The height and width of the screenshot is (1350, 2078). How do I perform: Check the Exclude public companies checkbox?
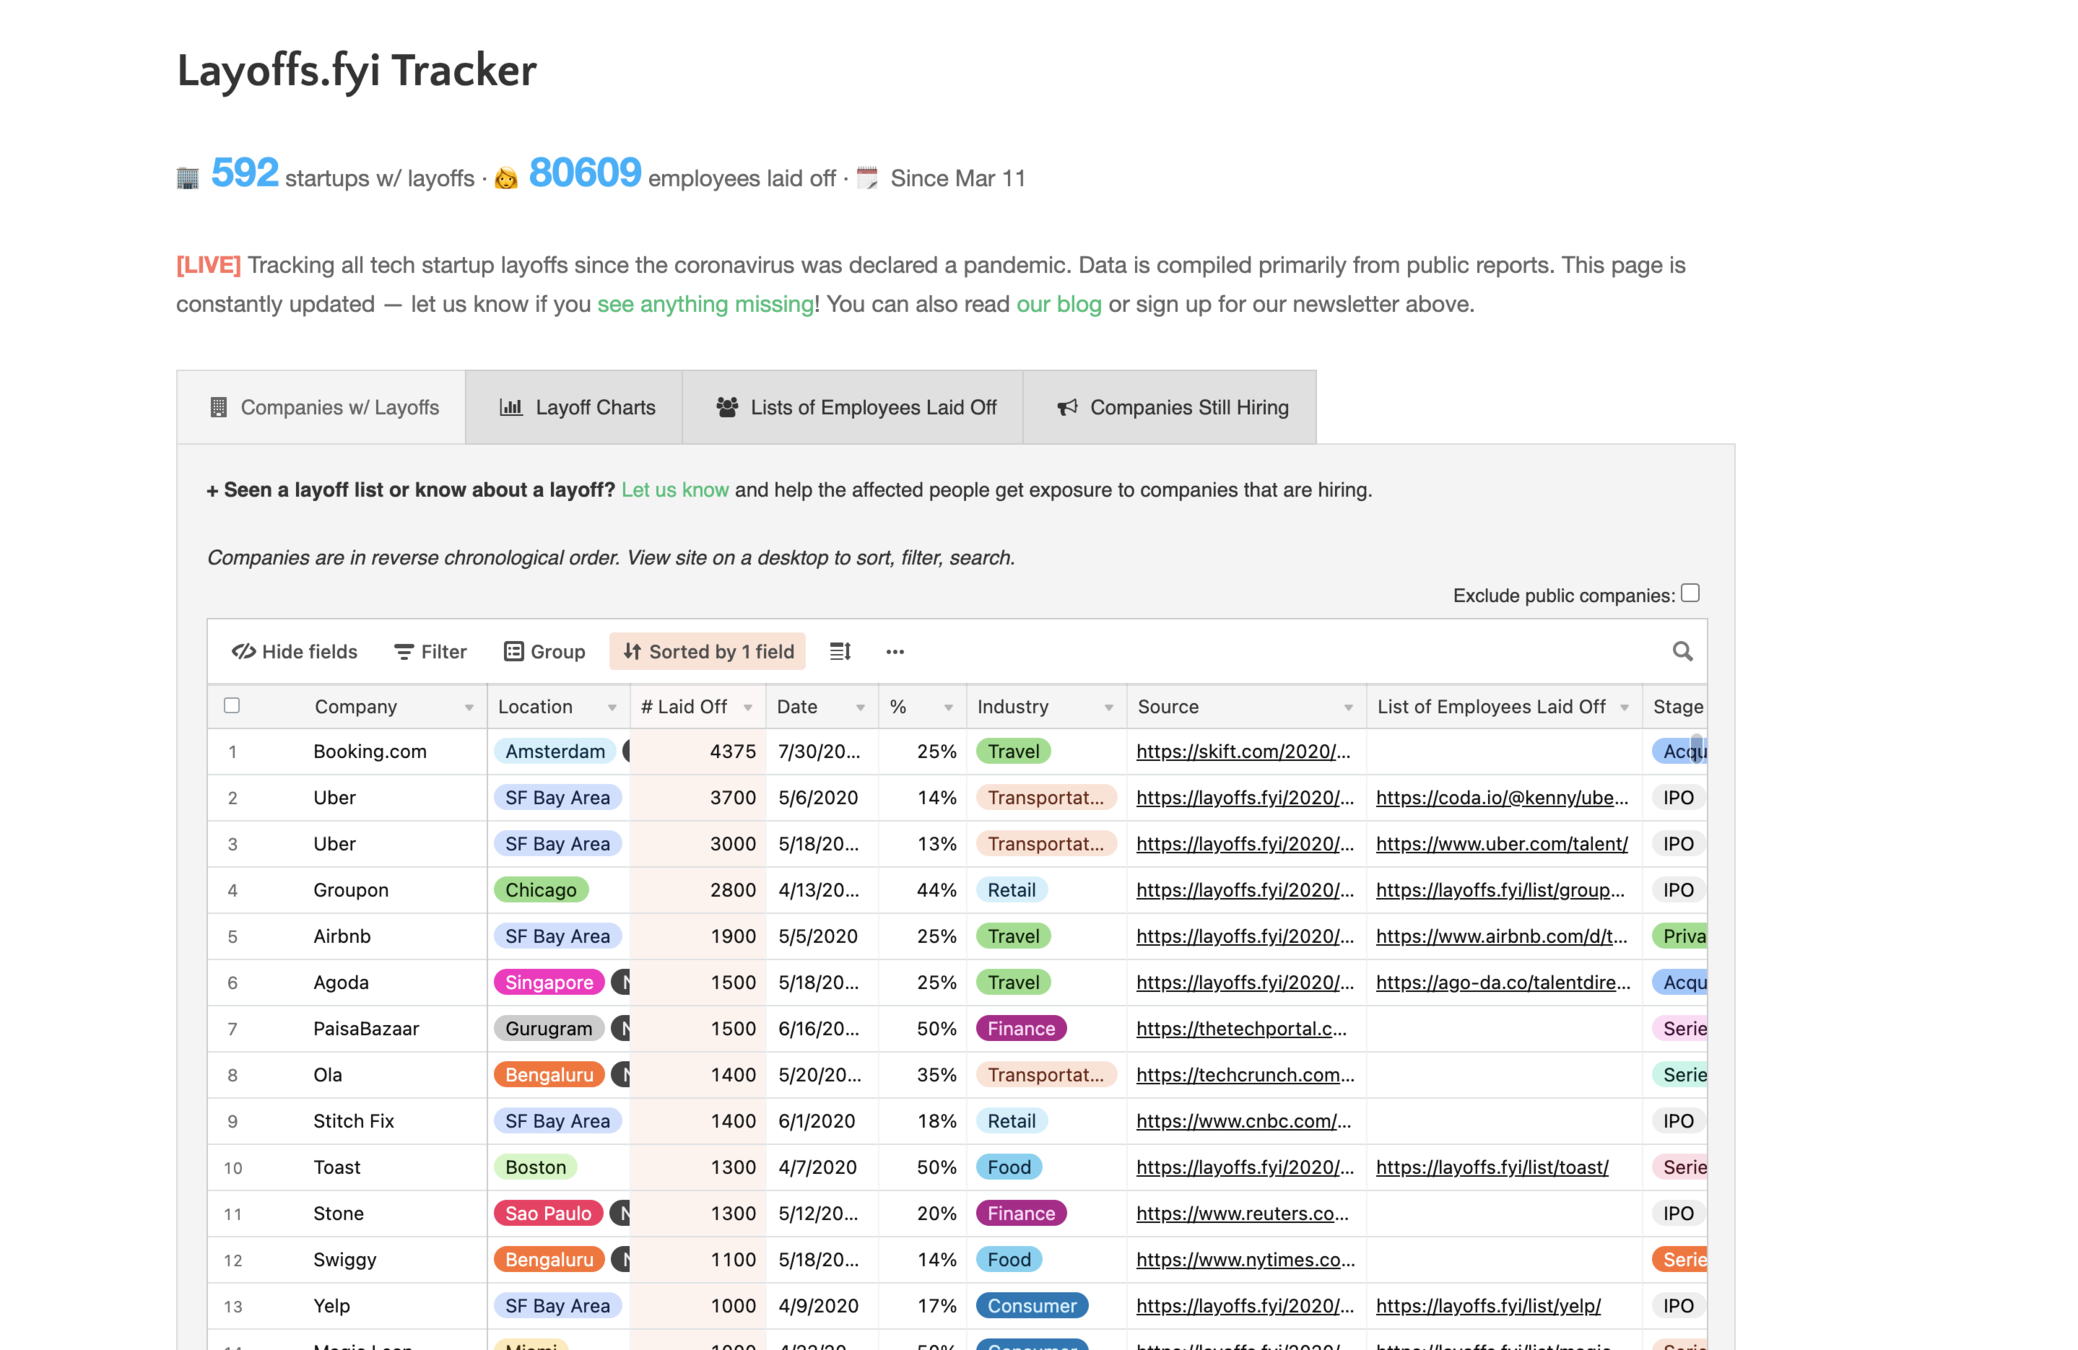pyautogui.click(x=1690, y=593)
